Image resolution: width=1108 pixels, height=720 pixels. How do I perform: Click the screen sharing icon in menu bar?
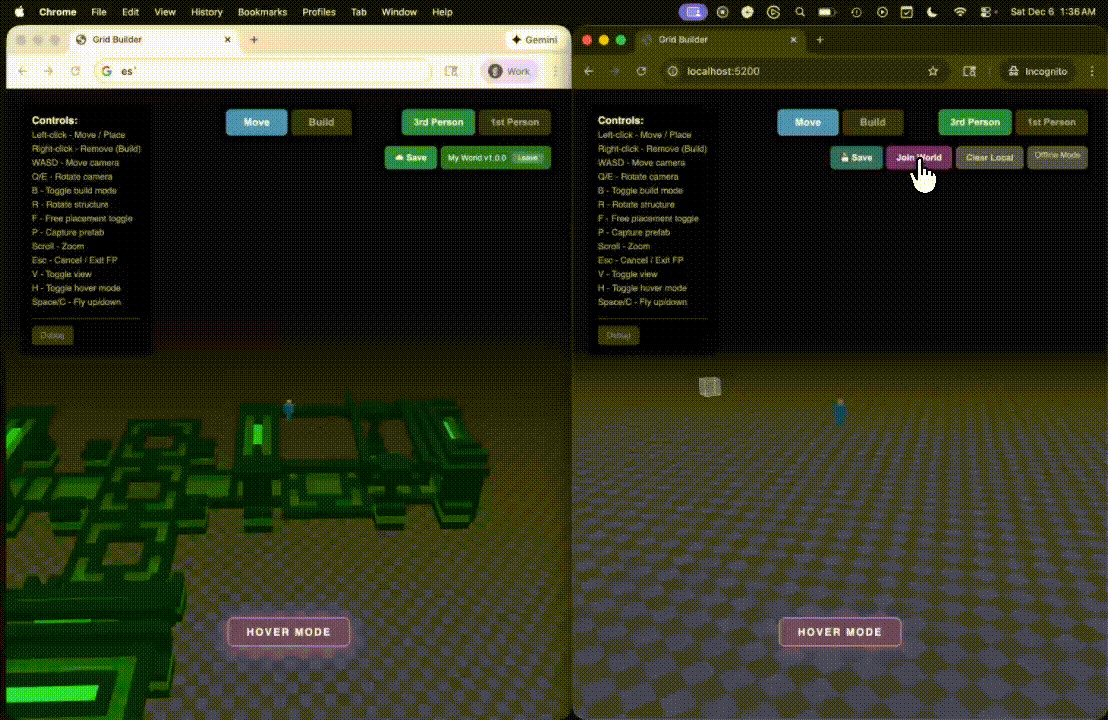pyautogui.click(x=693, y=12)
